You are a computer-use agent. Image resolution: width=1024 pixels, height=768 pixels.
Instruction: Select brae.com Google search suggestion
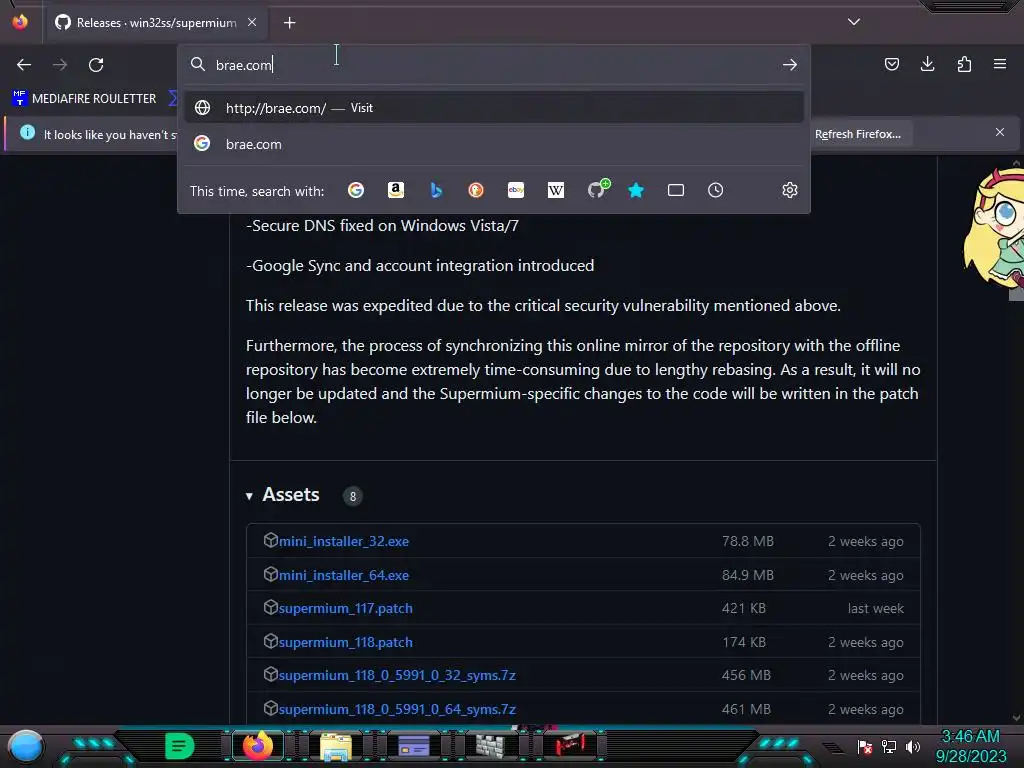[494, 144]
